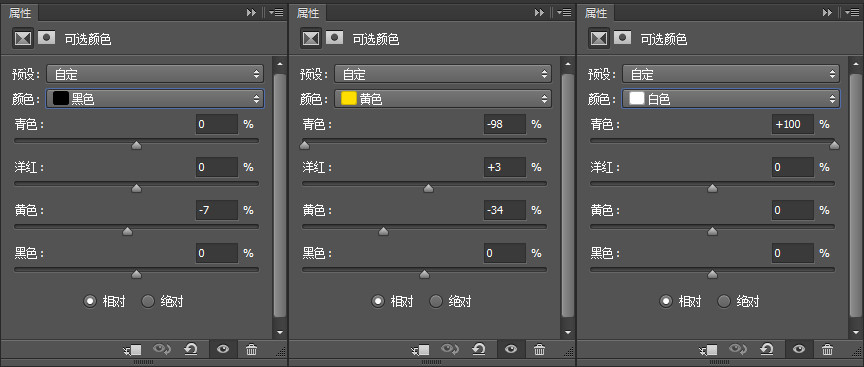Select 绝对 radio in White (白色) panel
Viewport: 864px width, 367px height.
(724, 301)
